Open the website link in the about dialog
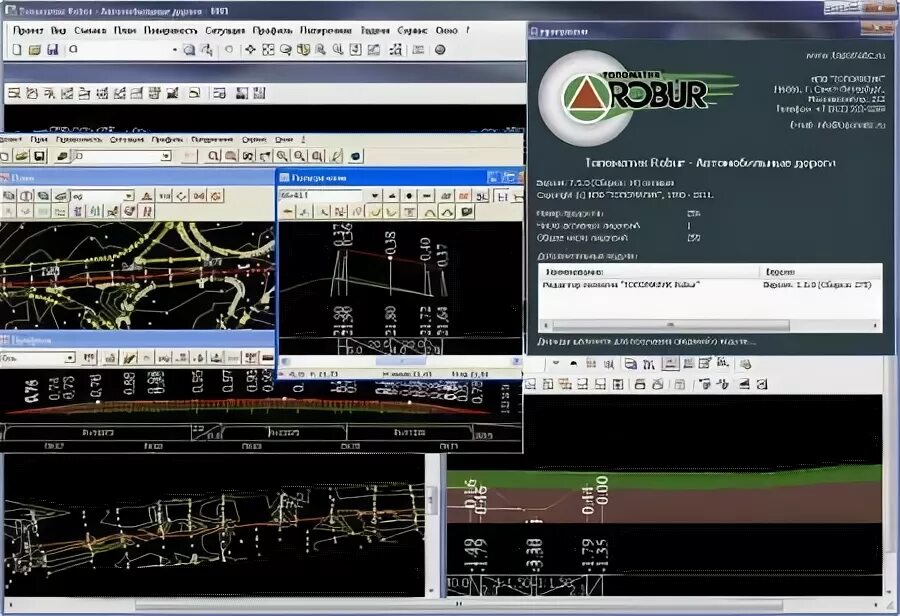The width and height of the screenshot is (900, 616). tap(845, 56)
